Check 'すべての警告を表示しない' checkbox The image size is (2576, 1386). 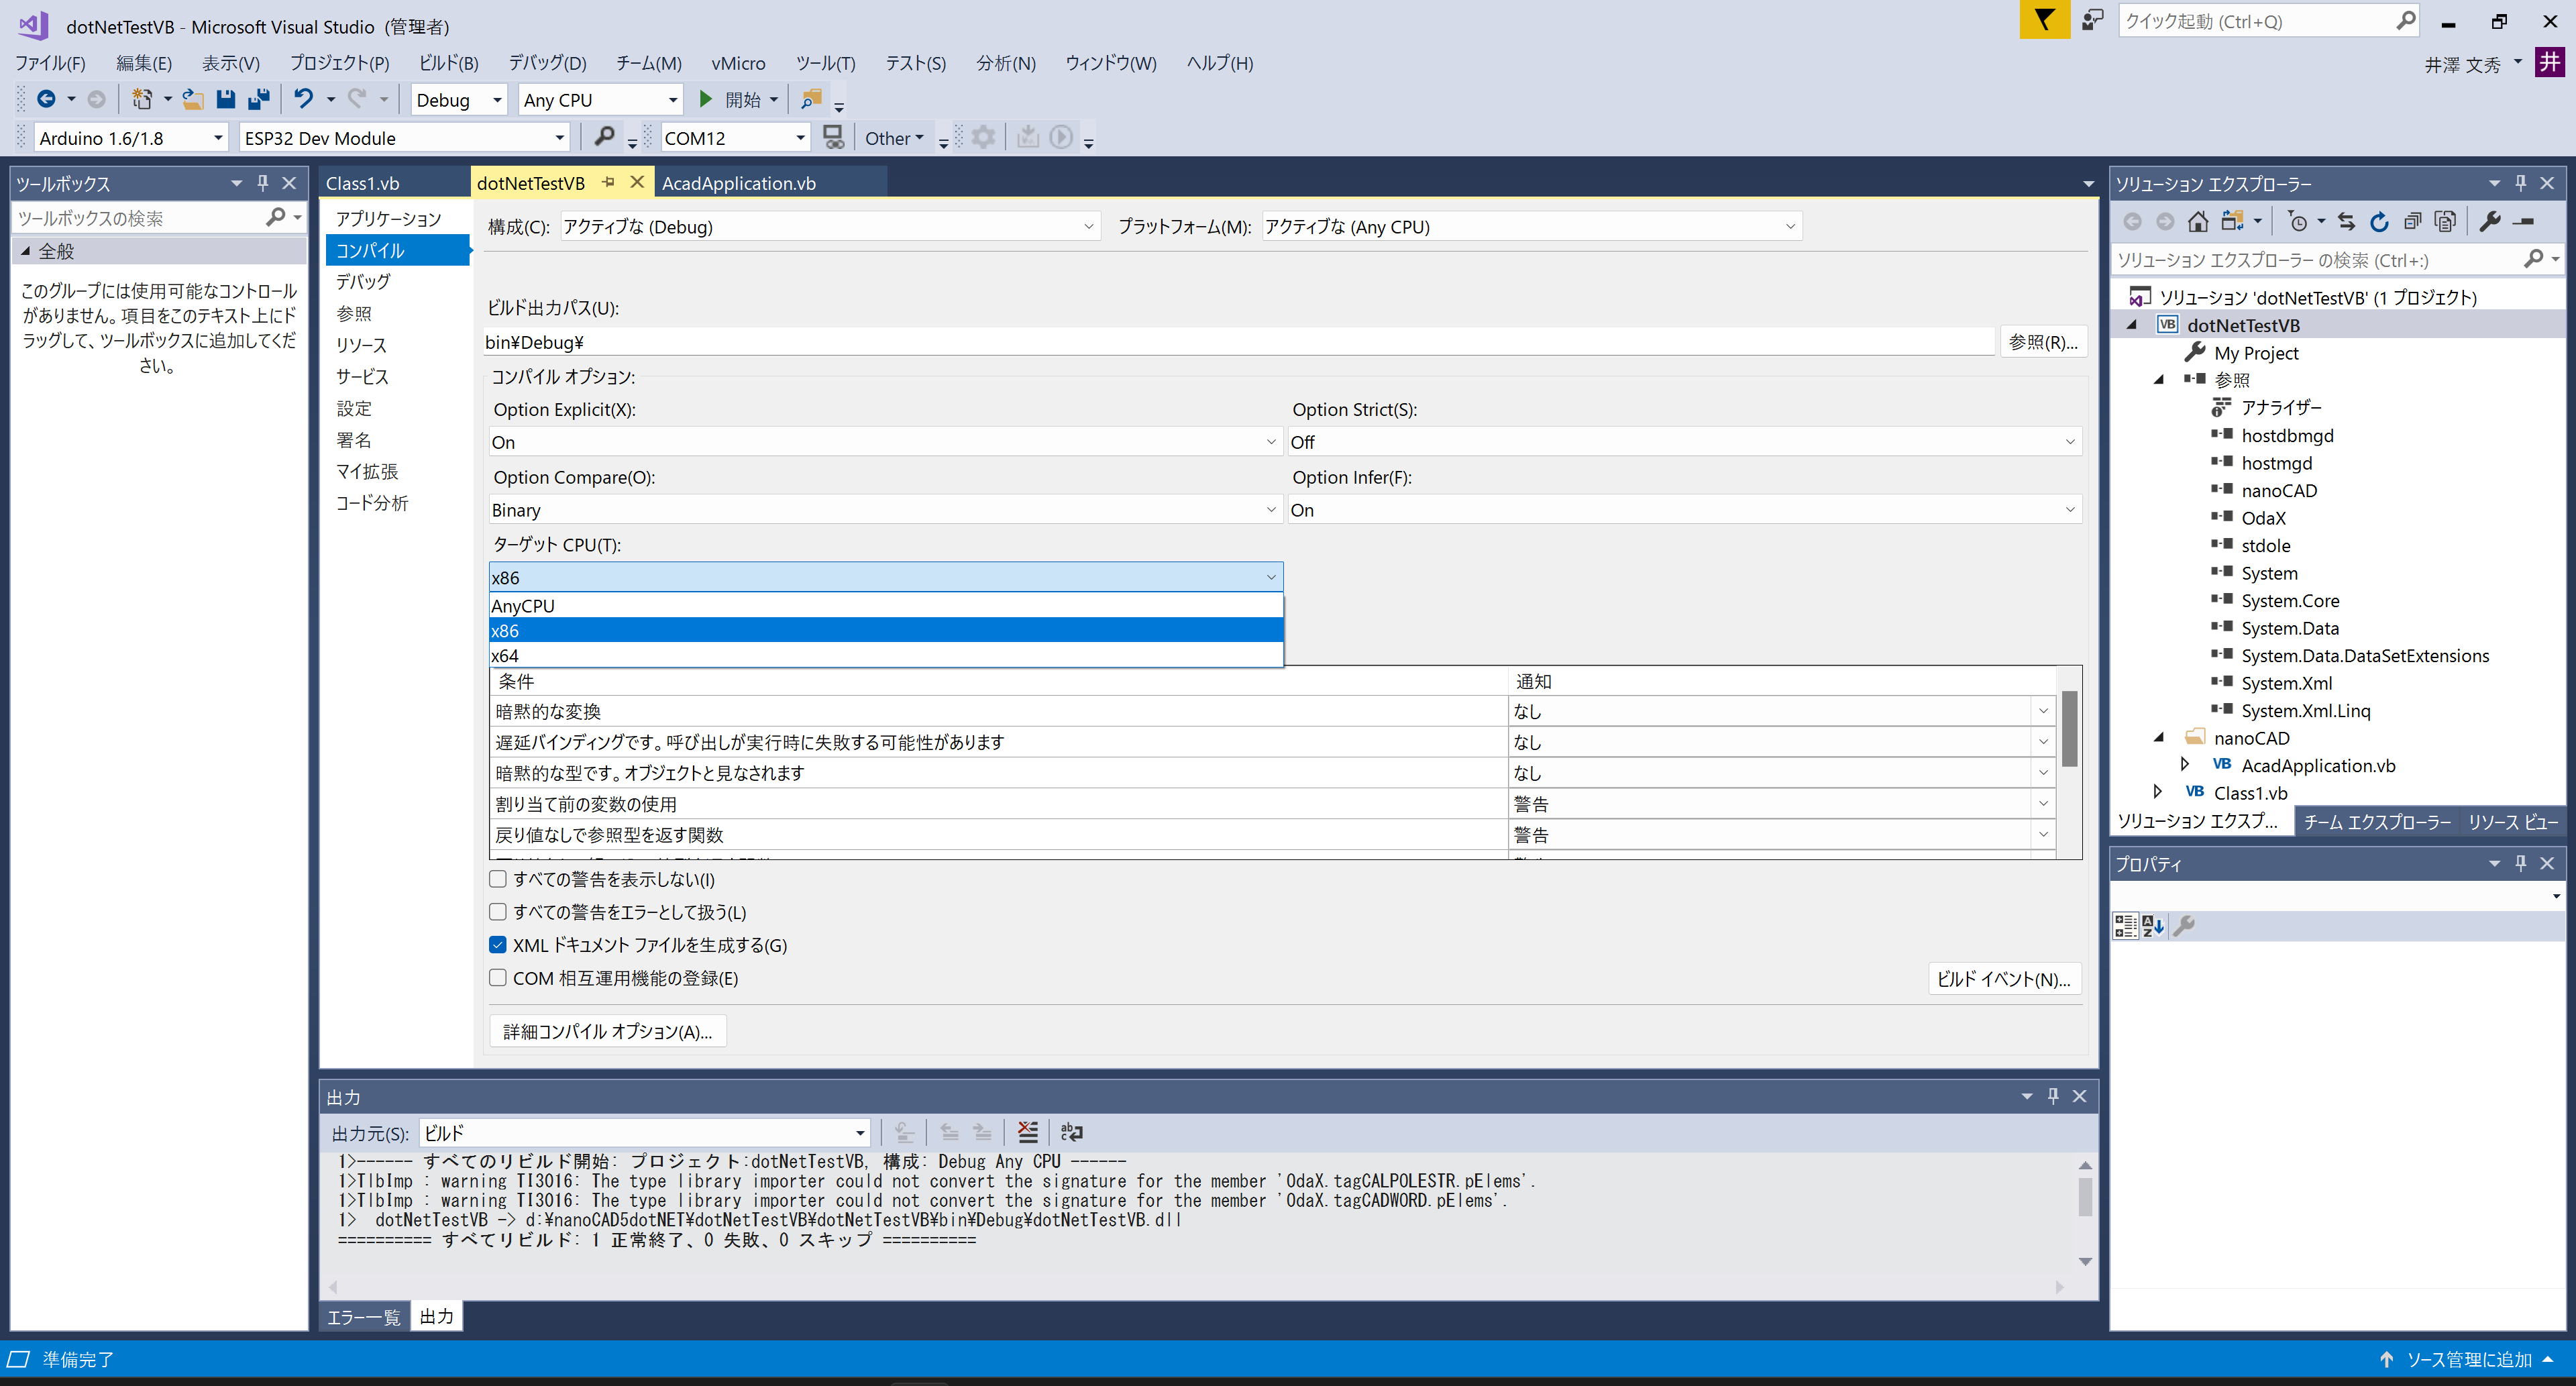click(498, 879)
